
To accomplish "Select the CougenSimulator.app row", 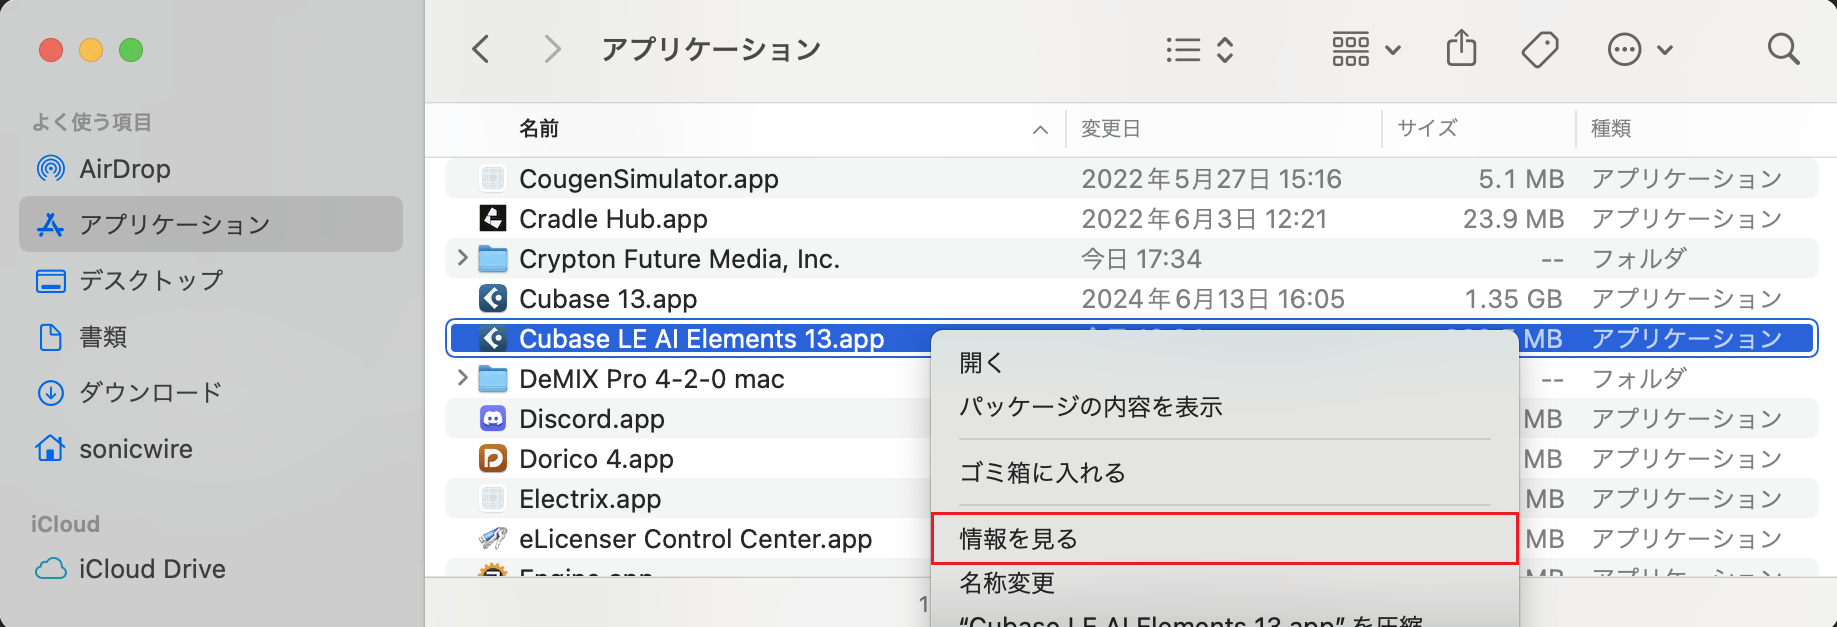I will pyautogui.click(x=648, y=179).
